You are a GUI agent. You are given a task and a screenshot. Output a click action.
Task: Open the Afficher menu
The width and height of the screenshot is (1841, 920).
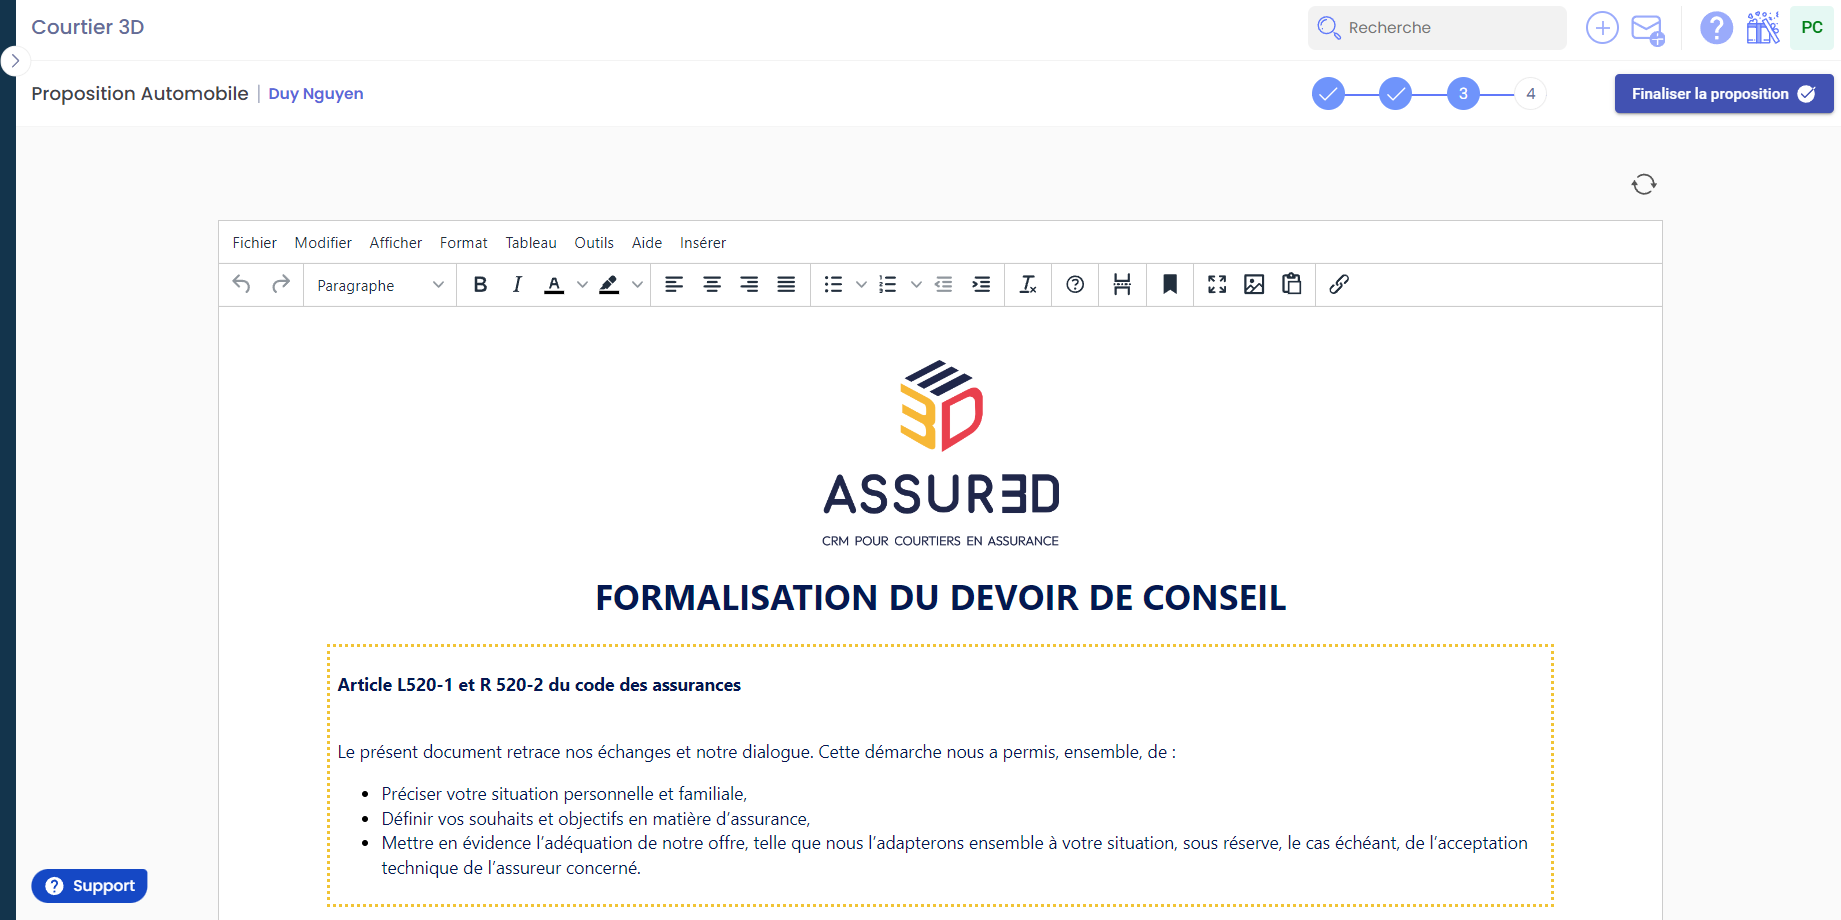coord(396,243)
